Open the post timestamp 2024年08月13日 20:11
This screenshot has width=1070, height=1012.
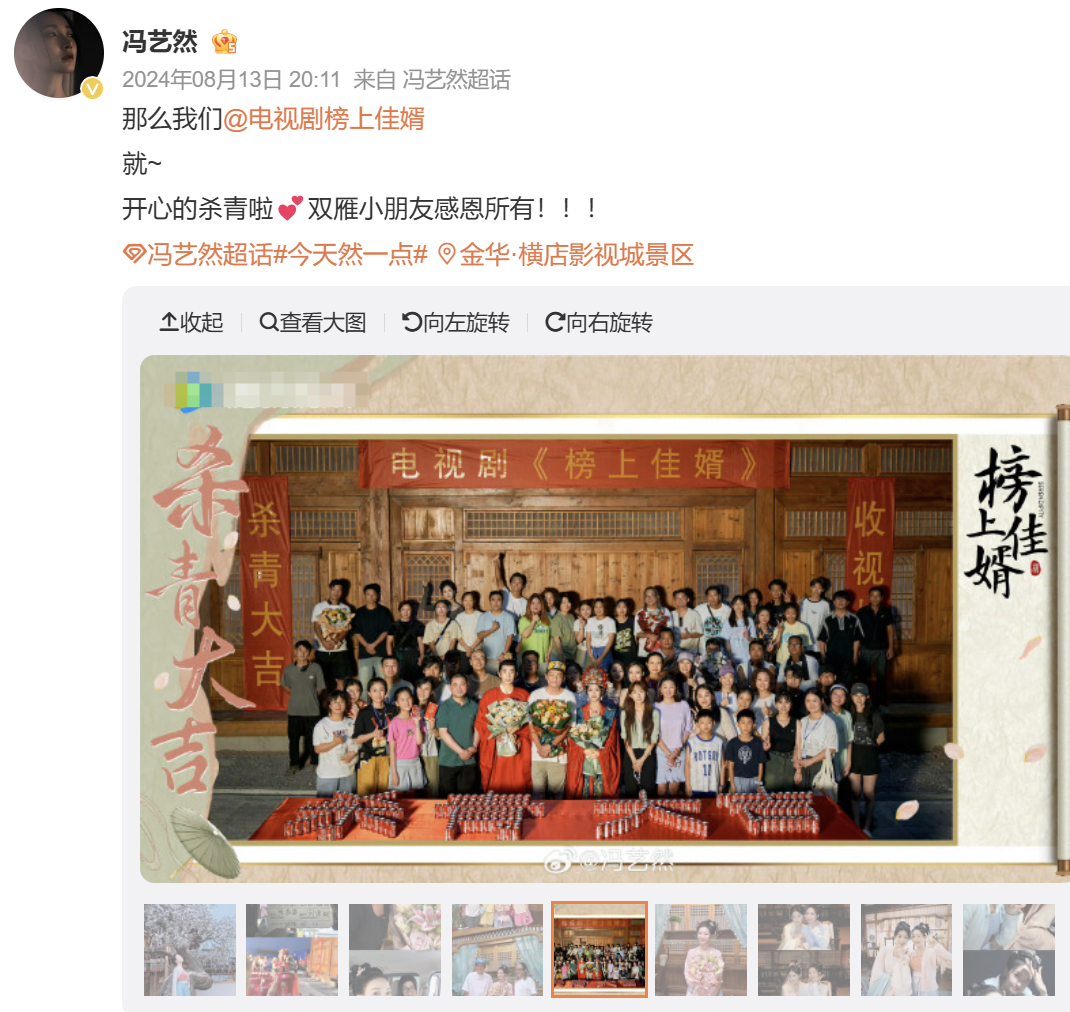pos(231,80)
